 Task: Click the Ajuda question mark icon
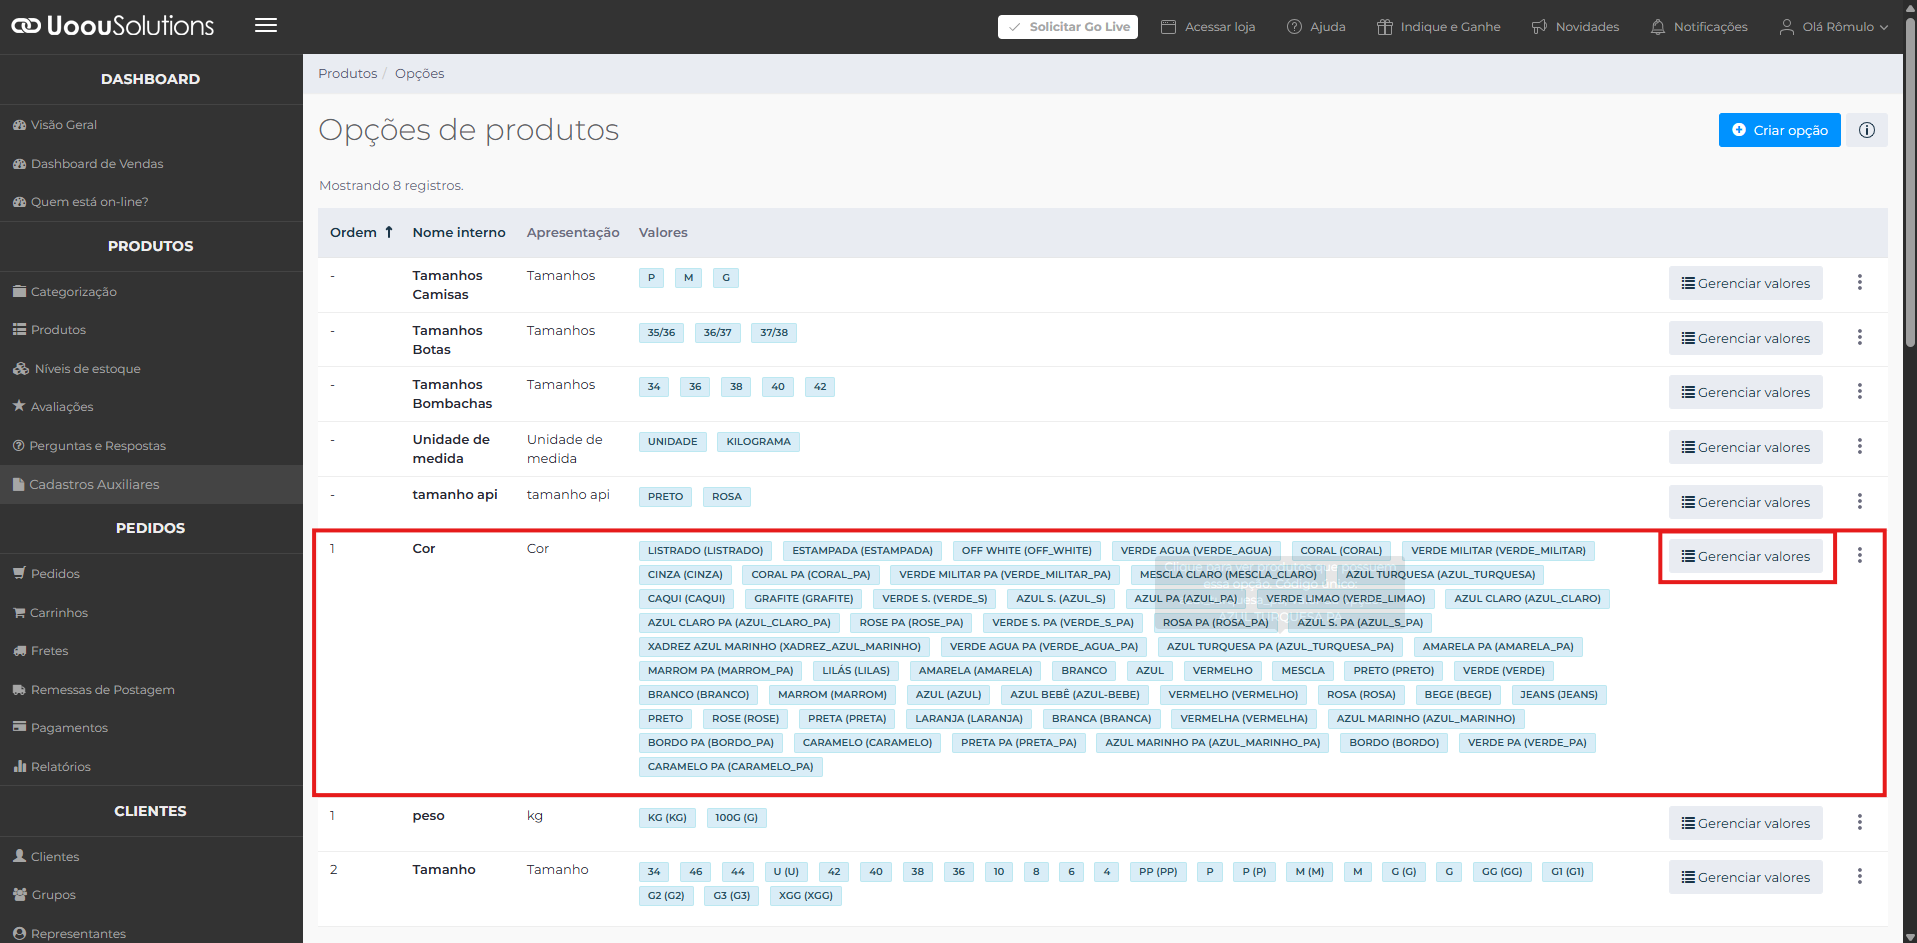1294,27
